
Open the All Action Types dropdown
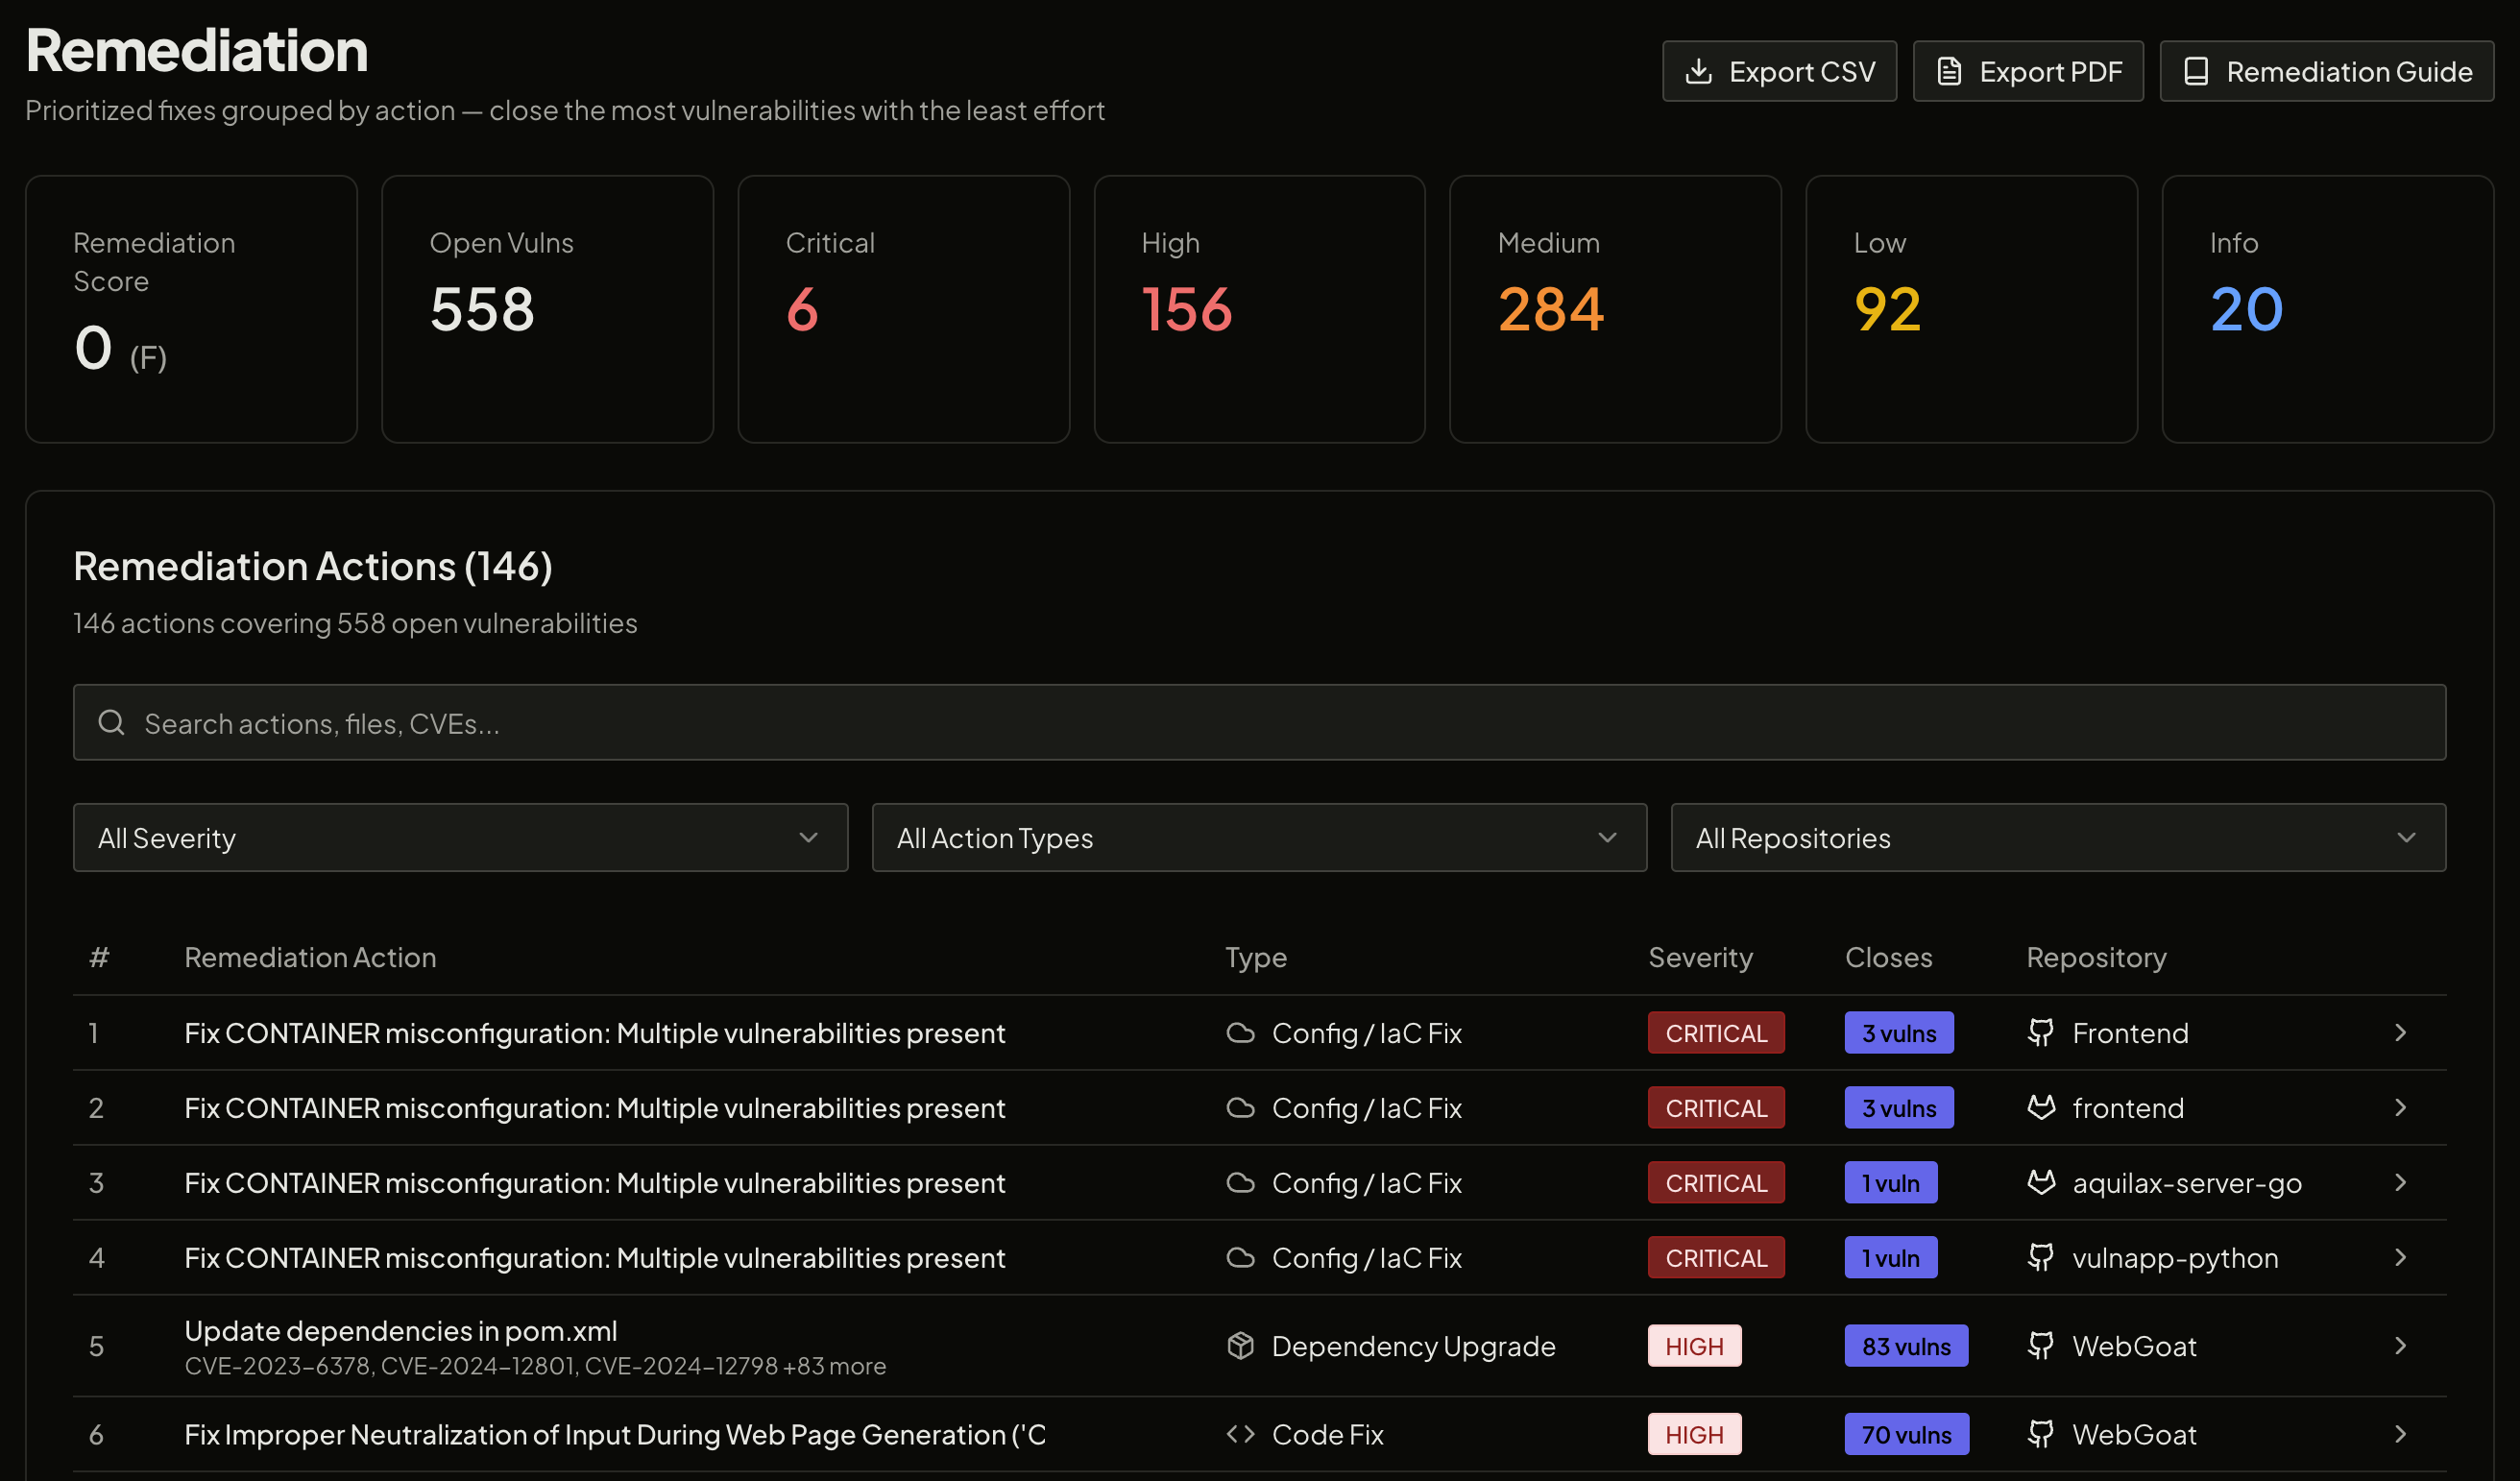(x=1259, y=837)
